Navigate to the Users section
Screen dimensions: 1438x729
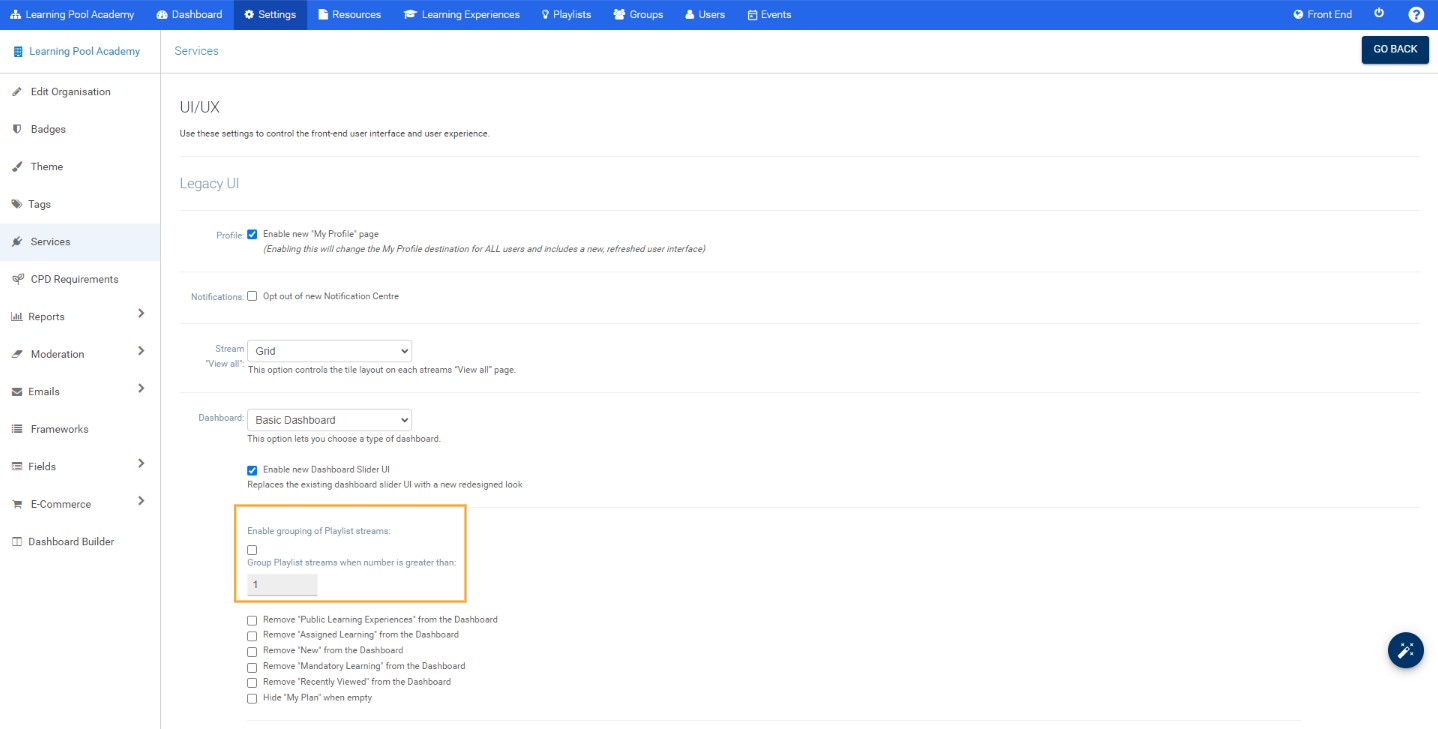pyautogui.click(x=704, y=14)
